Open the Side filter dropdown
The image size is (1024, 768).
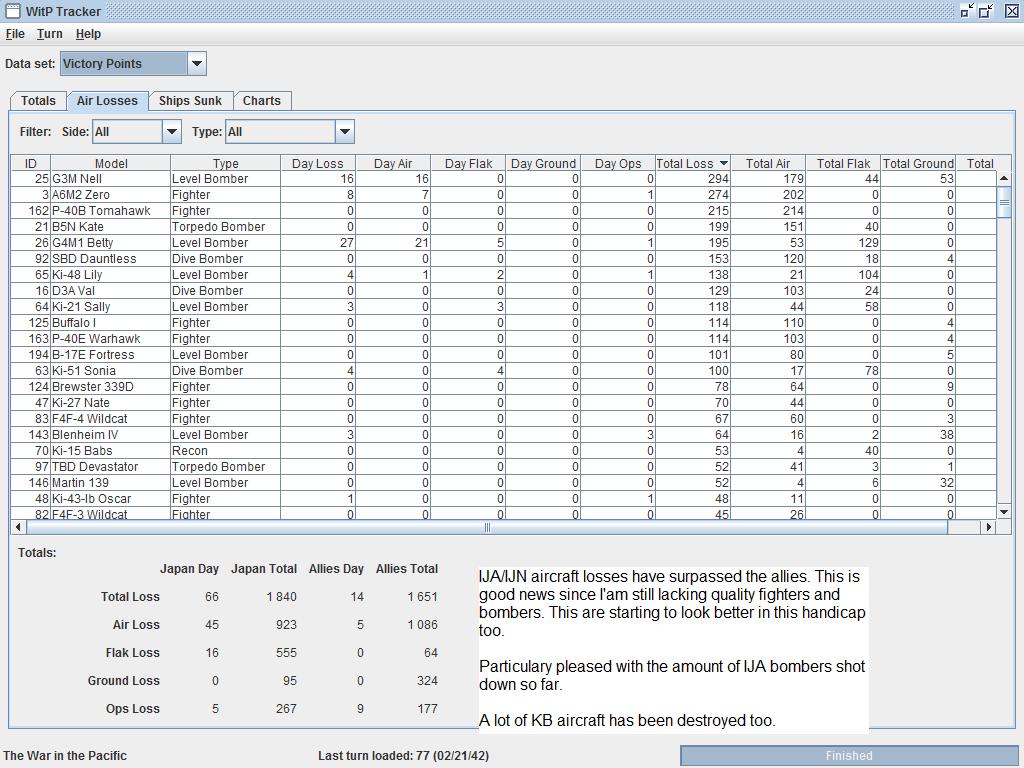(172, 132)
